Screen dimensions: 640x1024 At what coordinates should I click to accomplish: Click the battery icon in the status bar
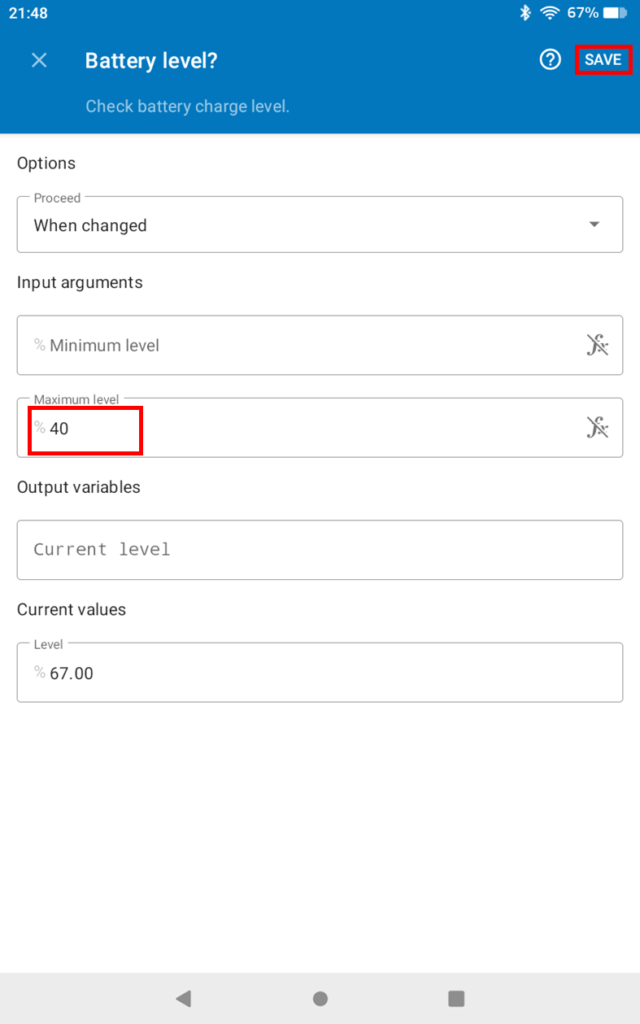click(x=614, y=13)
